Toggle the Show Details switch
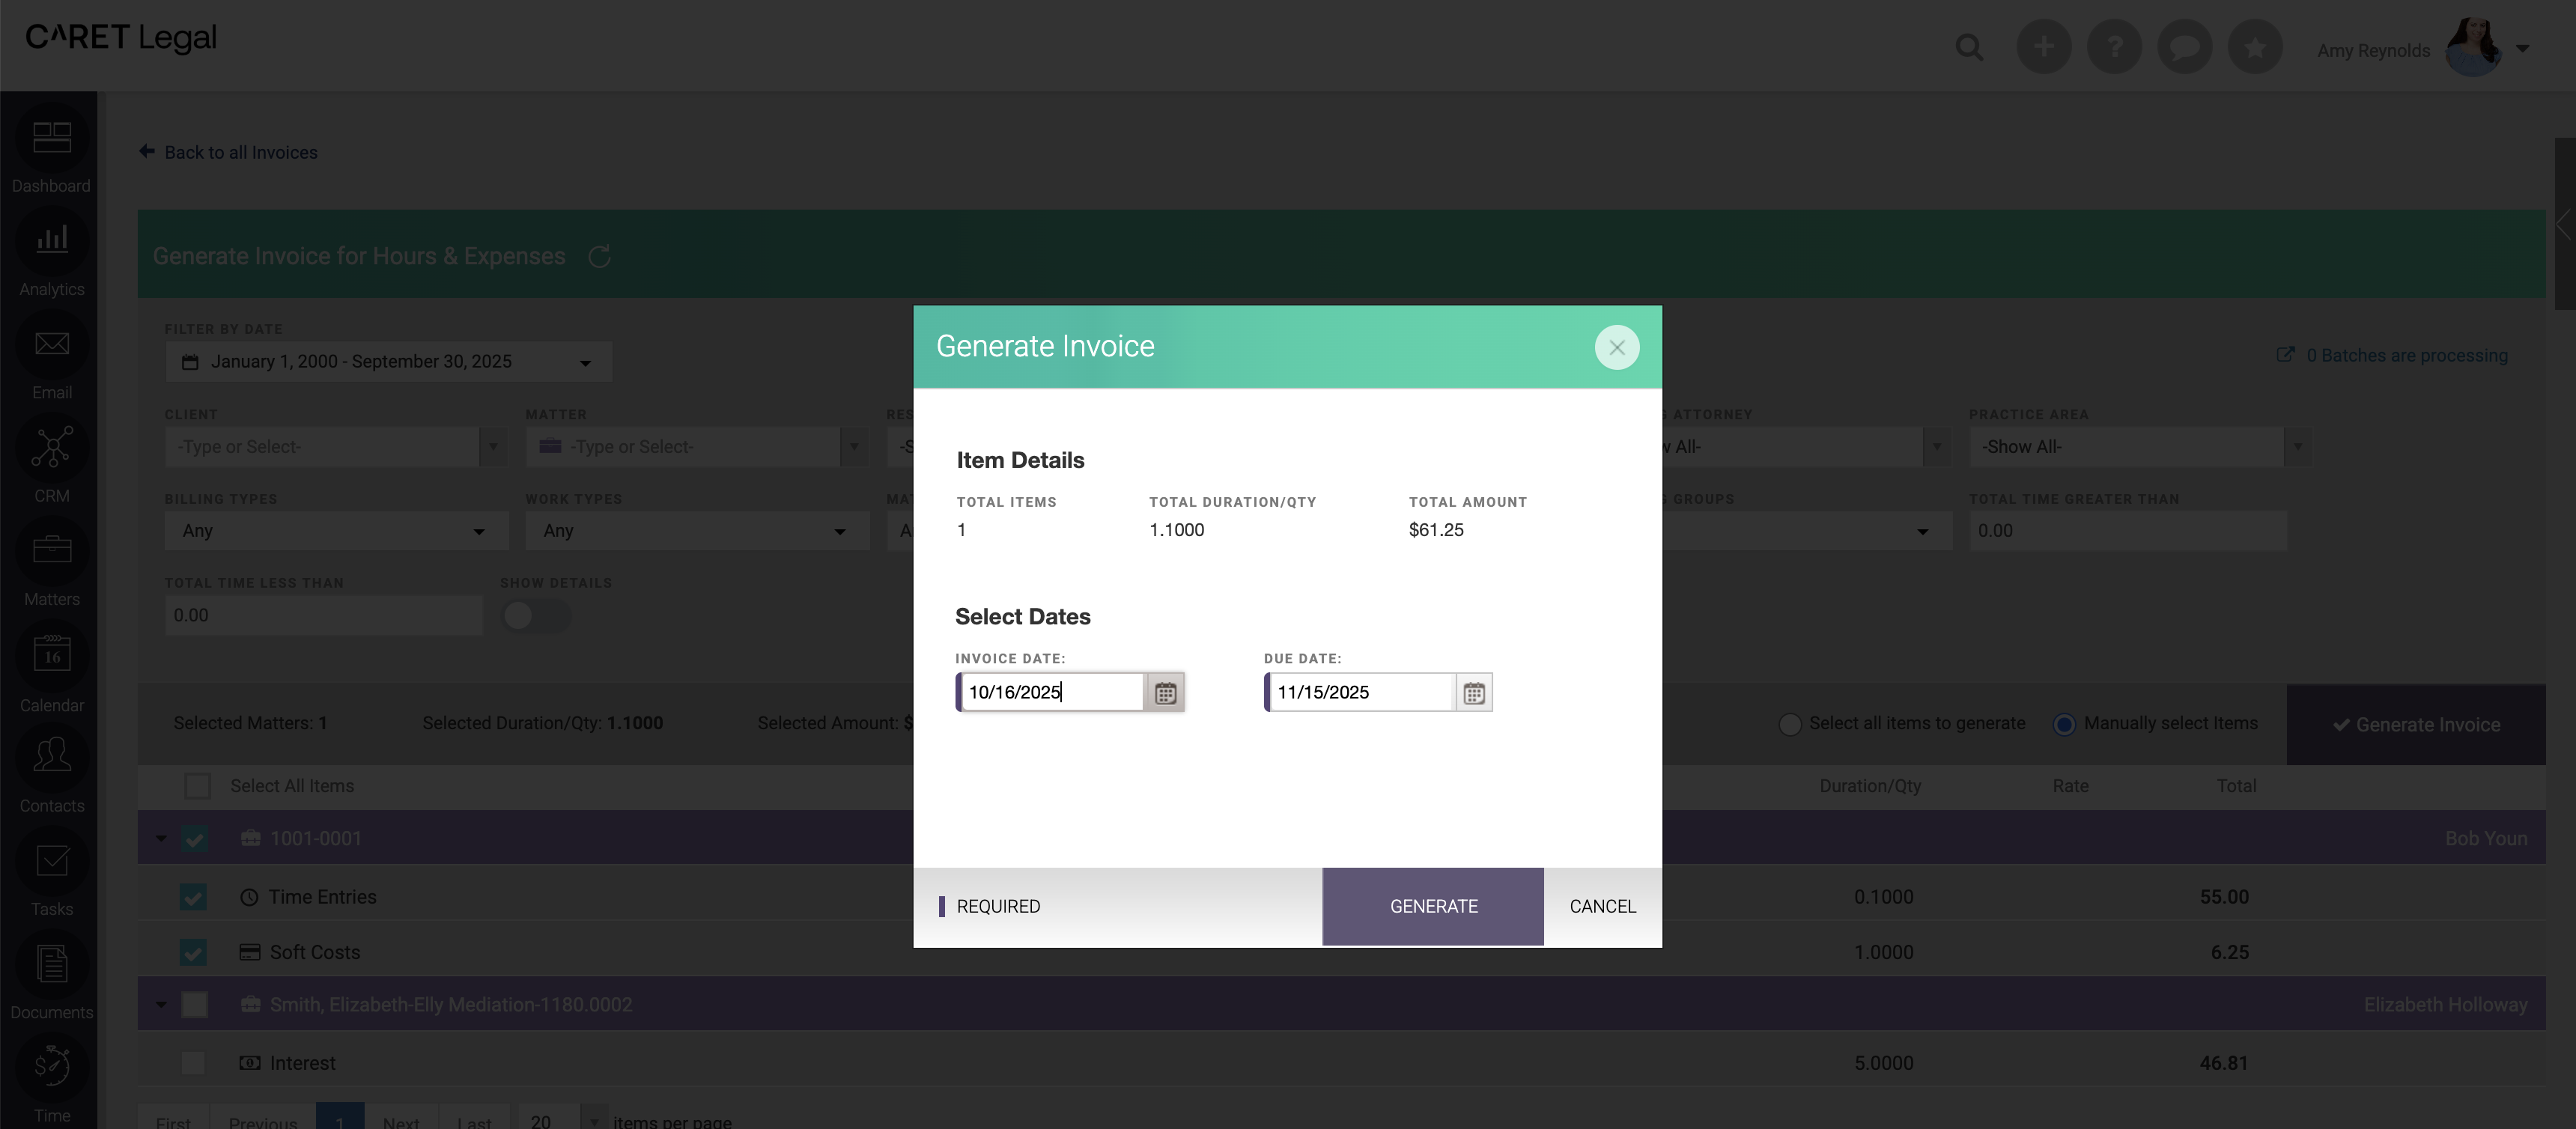Image resolution: width=2576 pixels, height=1129 pixels. [x=536, y=615]
